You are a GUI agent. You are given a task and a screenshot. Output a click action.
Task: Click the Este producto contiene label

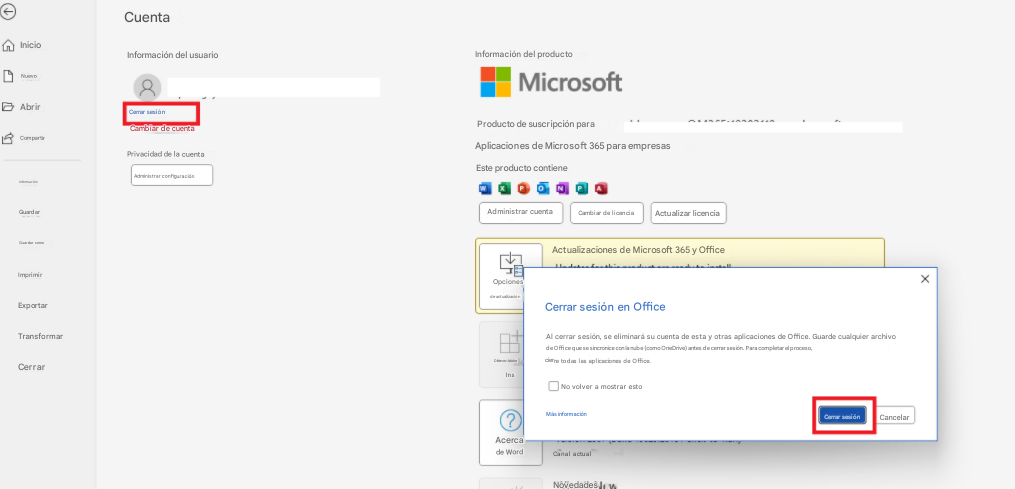(x=522, y=168)
